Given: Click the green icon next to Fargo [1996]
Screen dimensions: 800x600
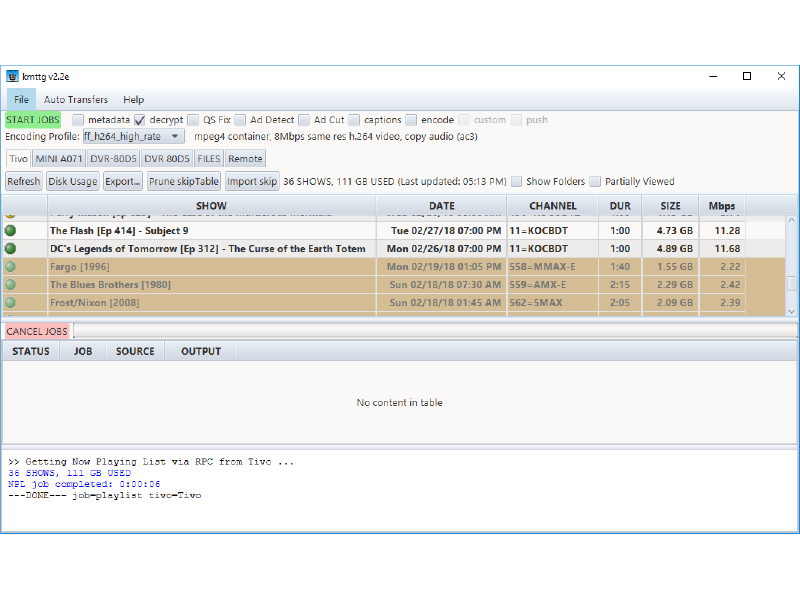Looking at the screenshot, I should (x=11, y=266).
